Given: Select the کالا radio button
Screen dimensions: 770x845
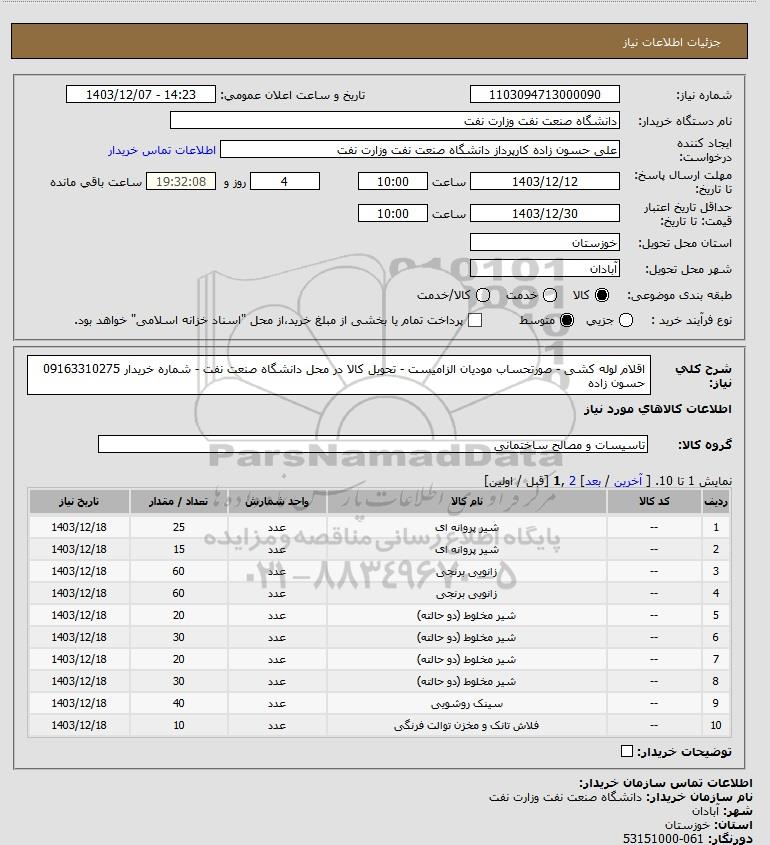Looking at the screenshot, I should tap(601, 295).
